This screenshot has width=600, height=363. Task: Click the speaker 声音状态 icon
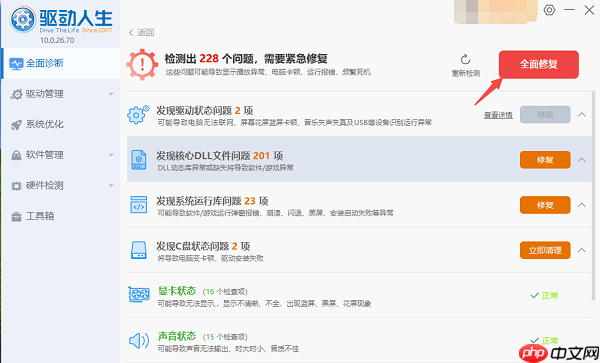pos(139,340)
